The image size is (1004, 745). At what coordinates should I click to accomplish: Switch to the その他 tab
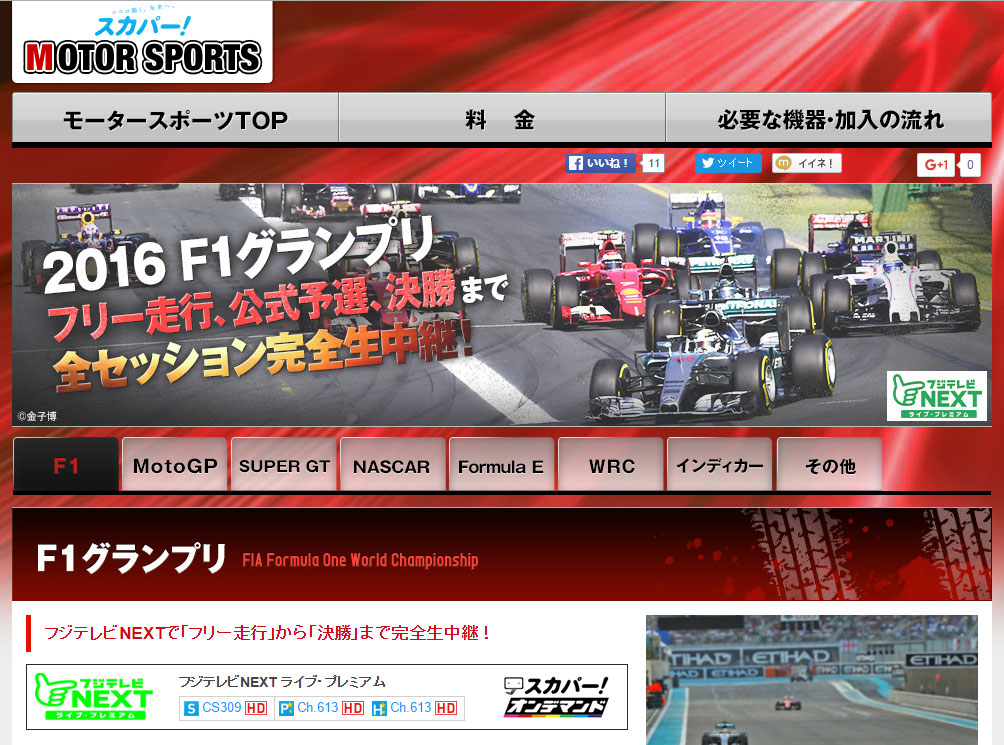click(829, 465)
